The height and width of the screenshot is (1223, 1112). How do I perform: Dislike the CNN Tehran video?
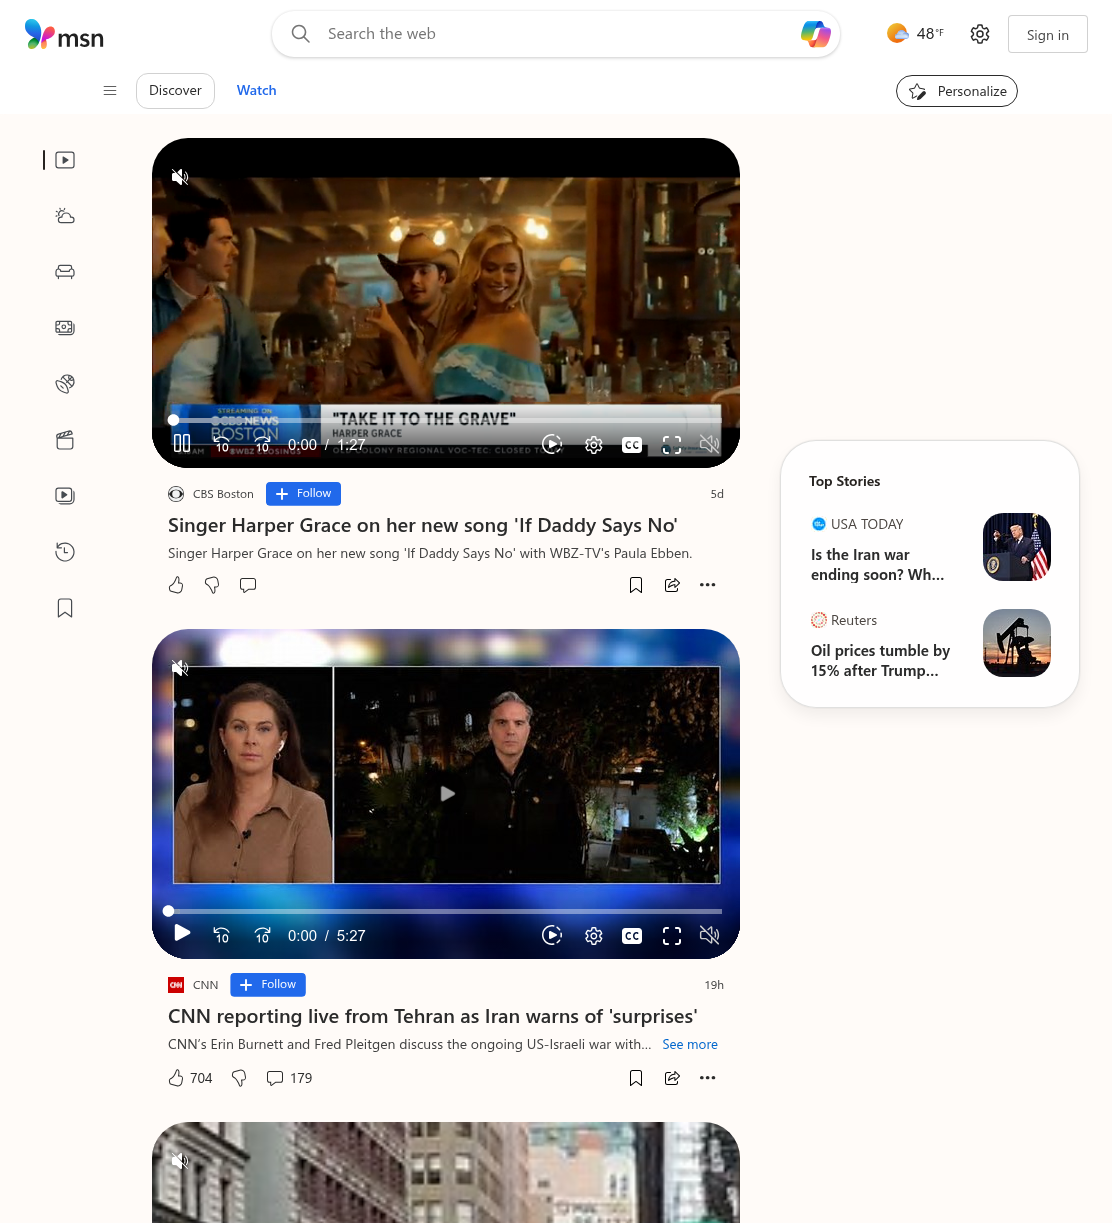(x=239, y=1078)
